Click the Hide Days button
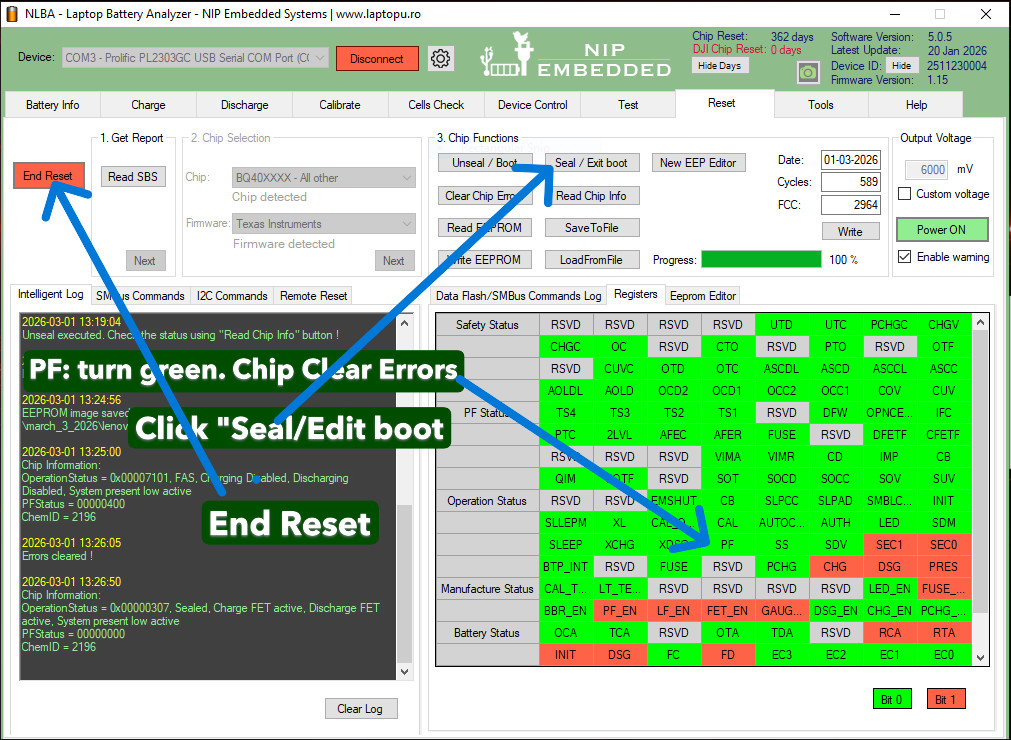Viewport: 1011px width, 740px height. [x=720, y=66]
